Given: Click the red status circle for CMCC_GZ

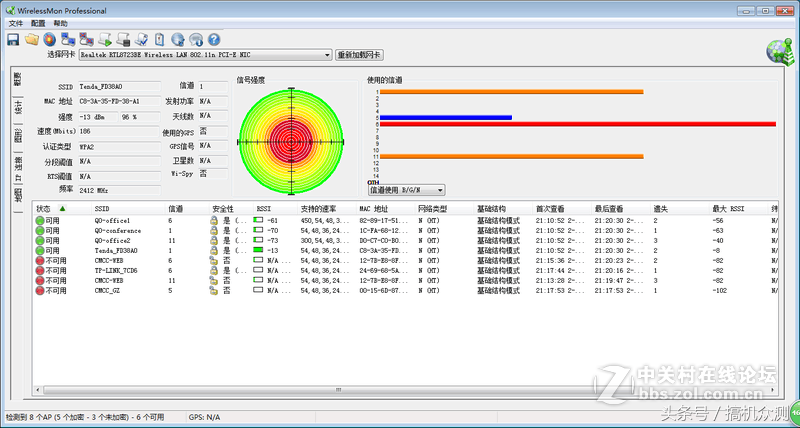Looking at the screenshot, I should coord(40,290).
